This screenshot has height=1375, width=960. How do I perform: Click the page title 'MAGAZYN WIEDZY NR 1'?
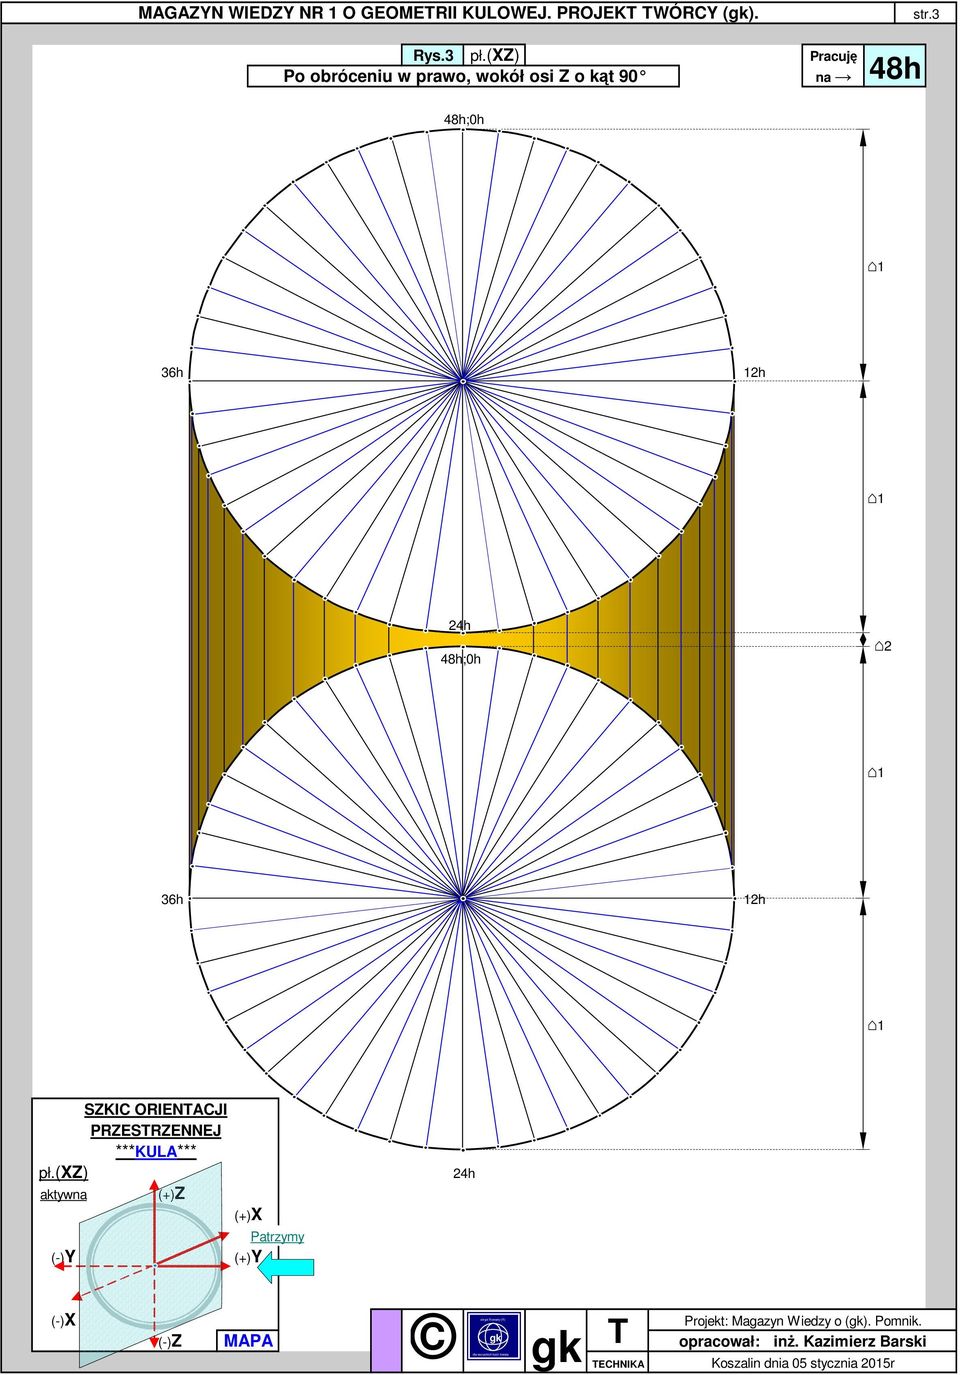tap(448, 13)
